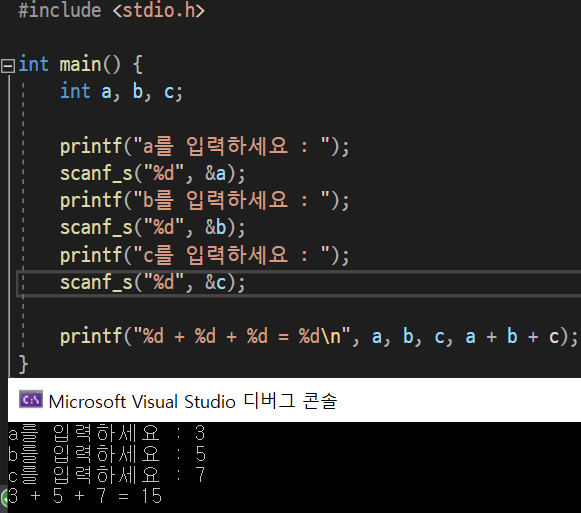581x513 pixels.
Task: Click console output "b를 입력하세요 : 5"
Action: click(107, 454)
